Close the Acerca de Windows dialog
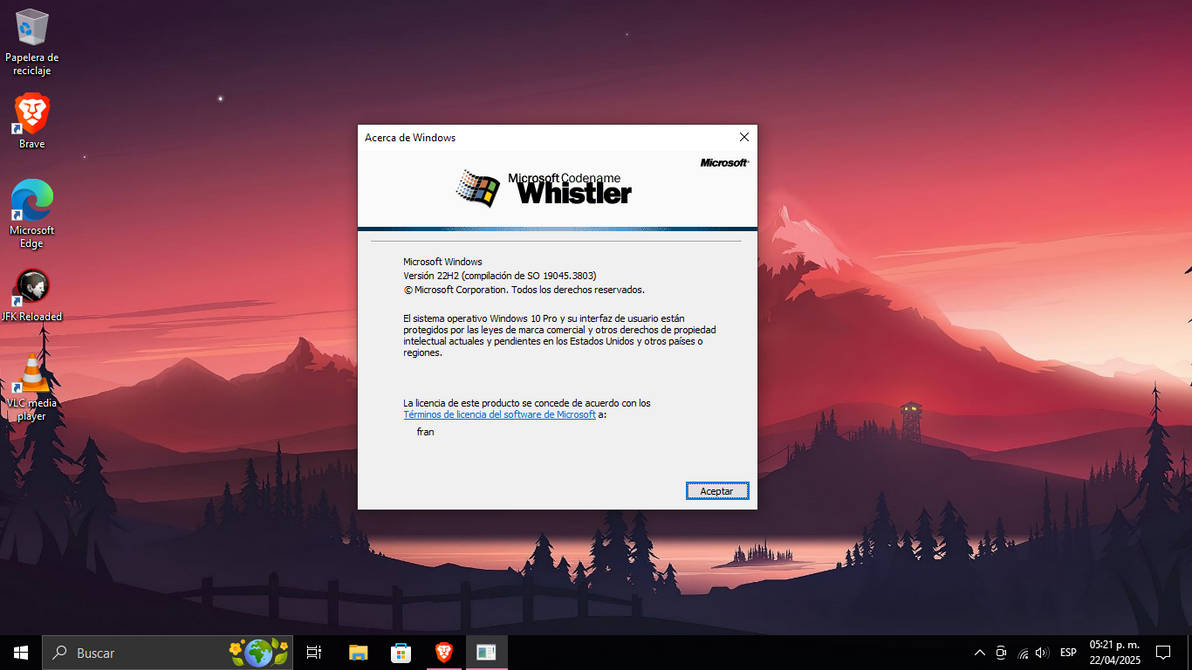 point(743,137)
